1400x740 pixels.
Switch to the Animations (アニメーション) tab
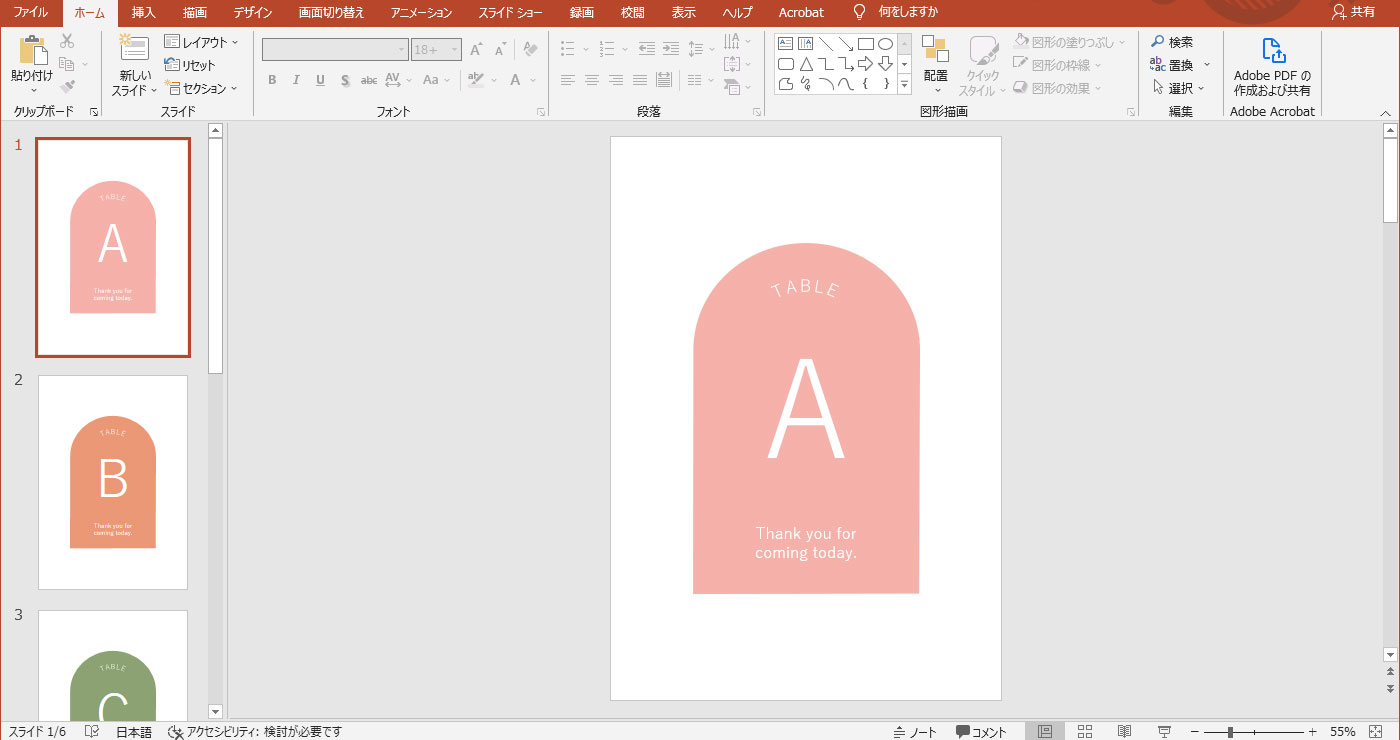tap(421, 13)
